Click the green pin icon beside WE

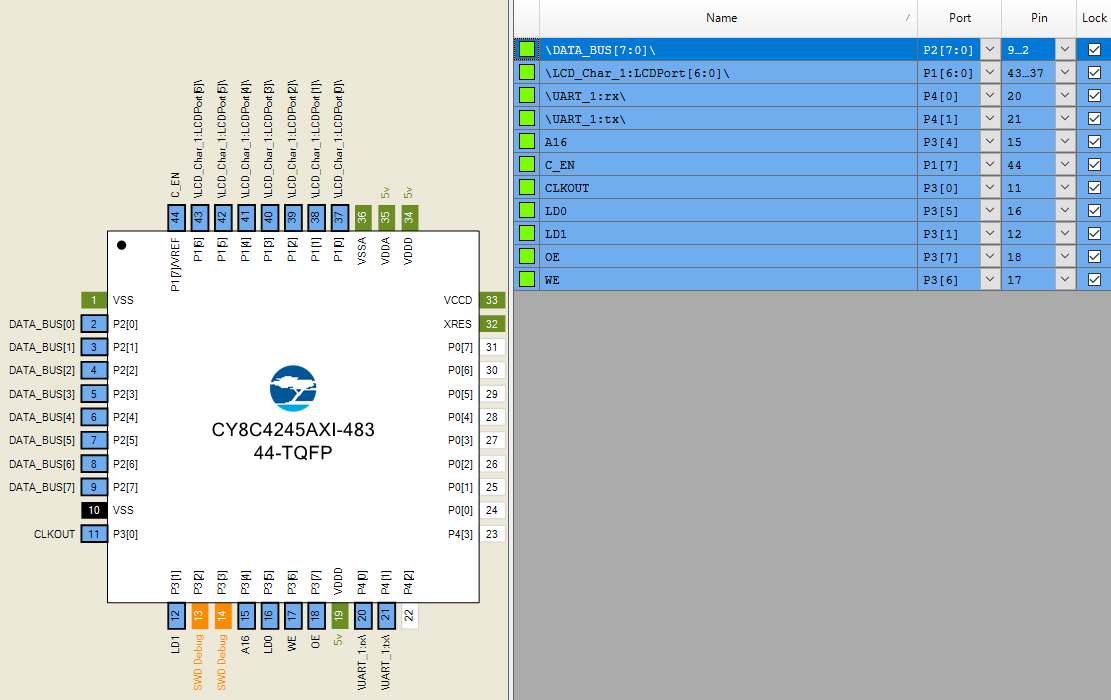coord(526,280)
